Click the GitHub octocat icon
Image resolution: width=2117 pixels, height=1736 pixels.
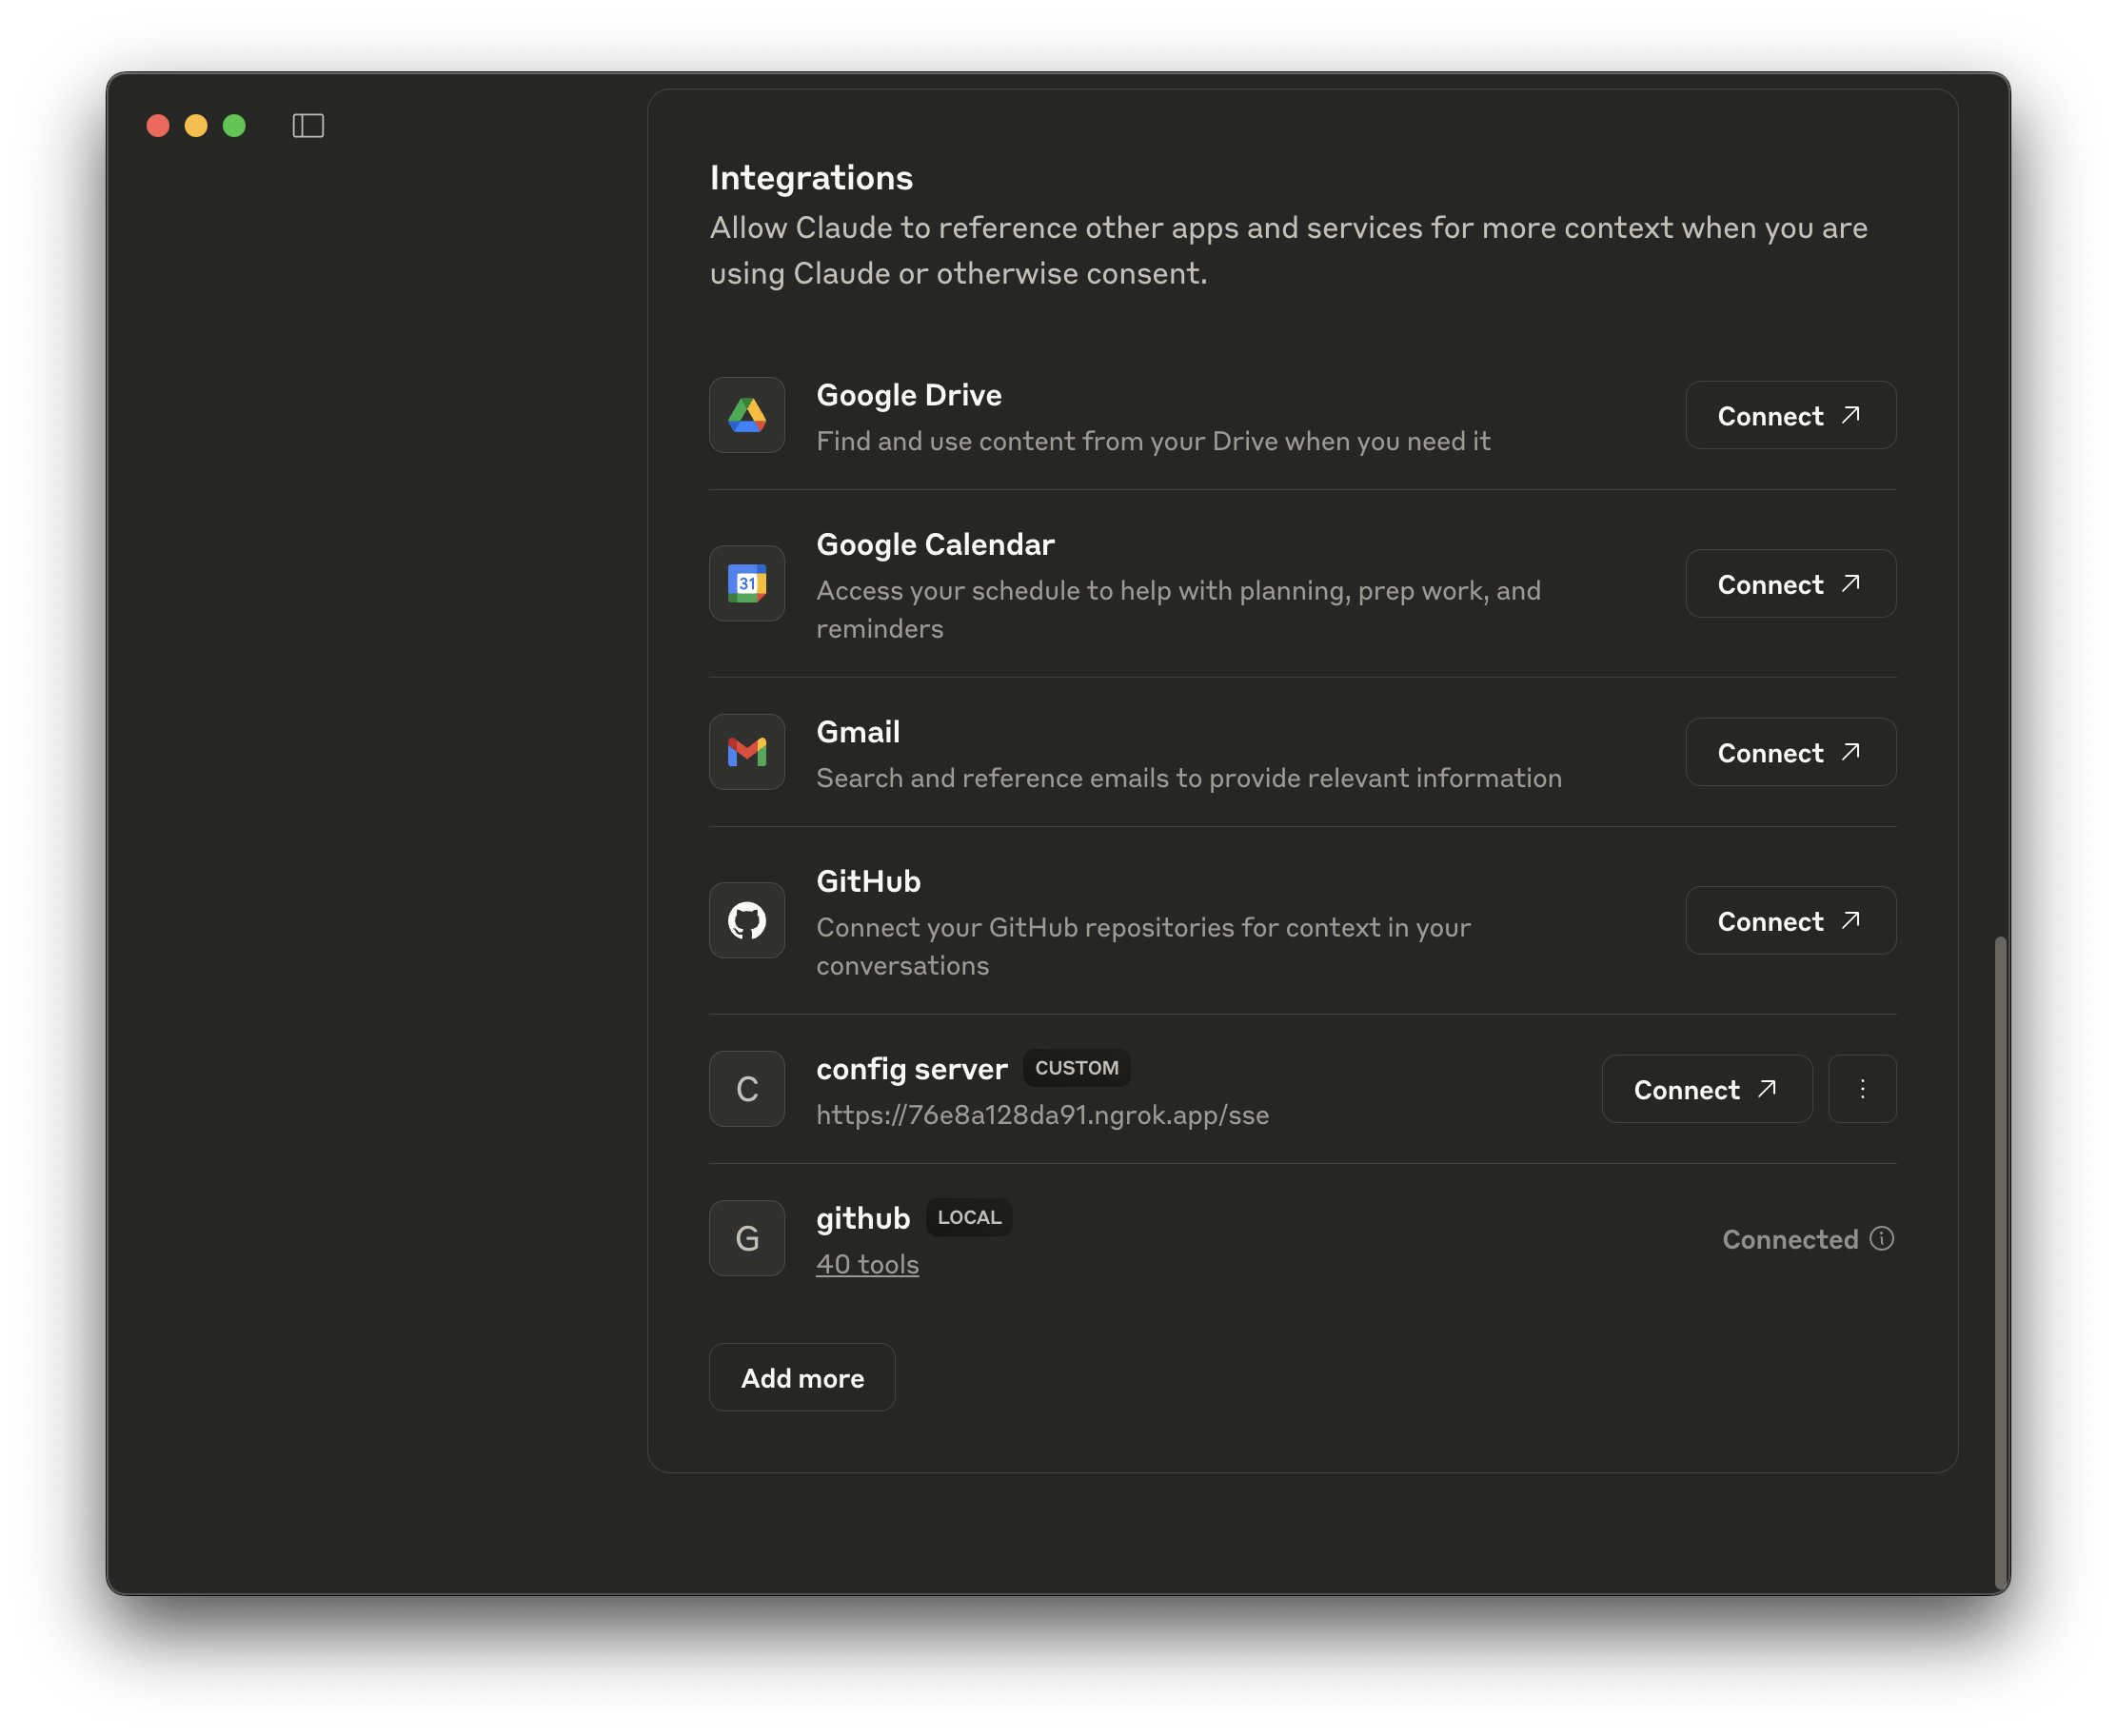point(747,920)
